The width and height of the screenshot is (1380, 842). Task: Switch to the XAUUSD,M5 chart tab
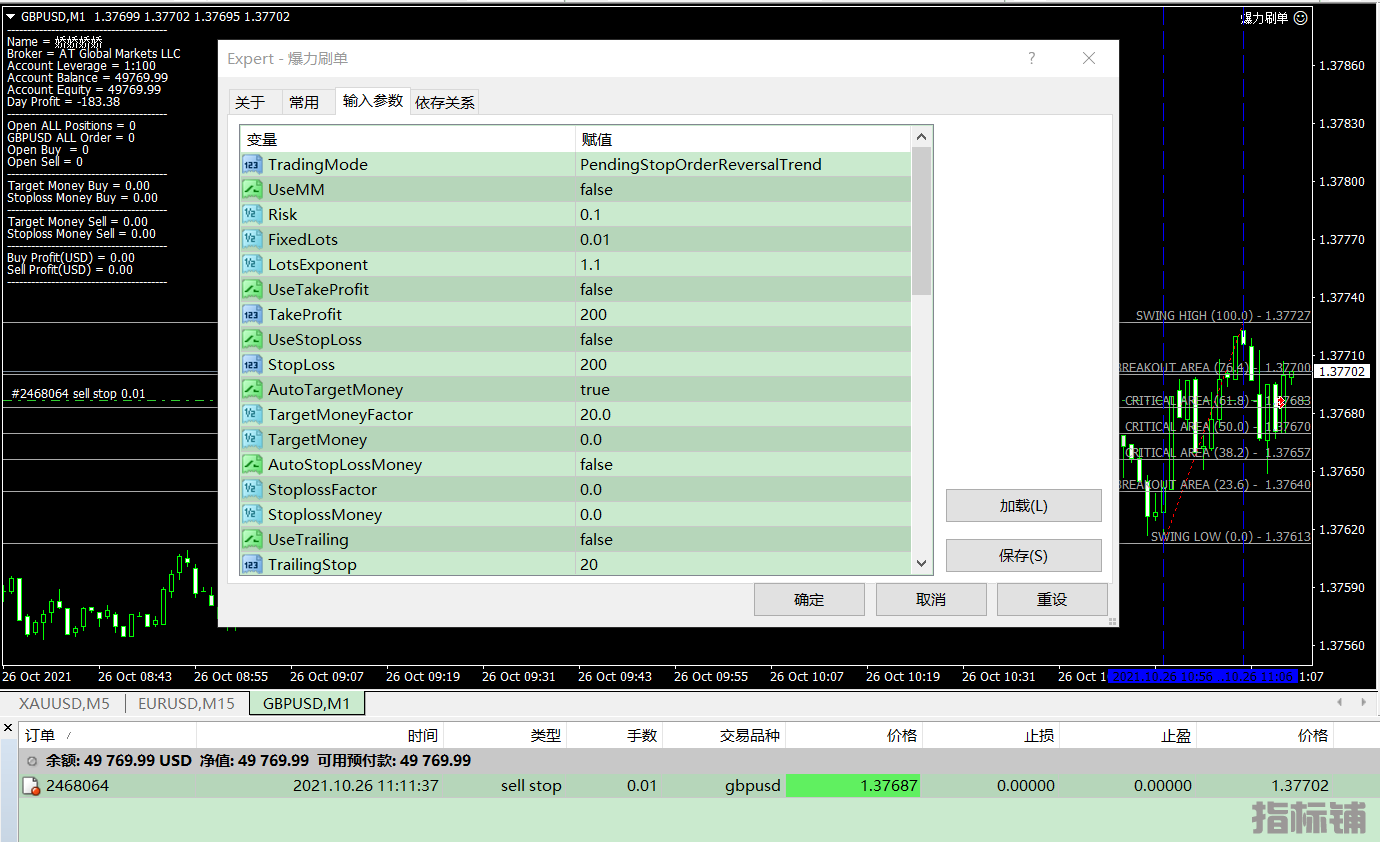tap(64, 704)
